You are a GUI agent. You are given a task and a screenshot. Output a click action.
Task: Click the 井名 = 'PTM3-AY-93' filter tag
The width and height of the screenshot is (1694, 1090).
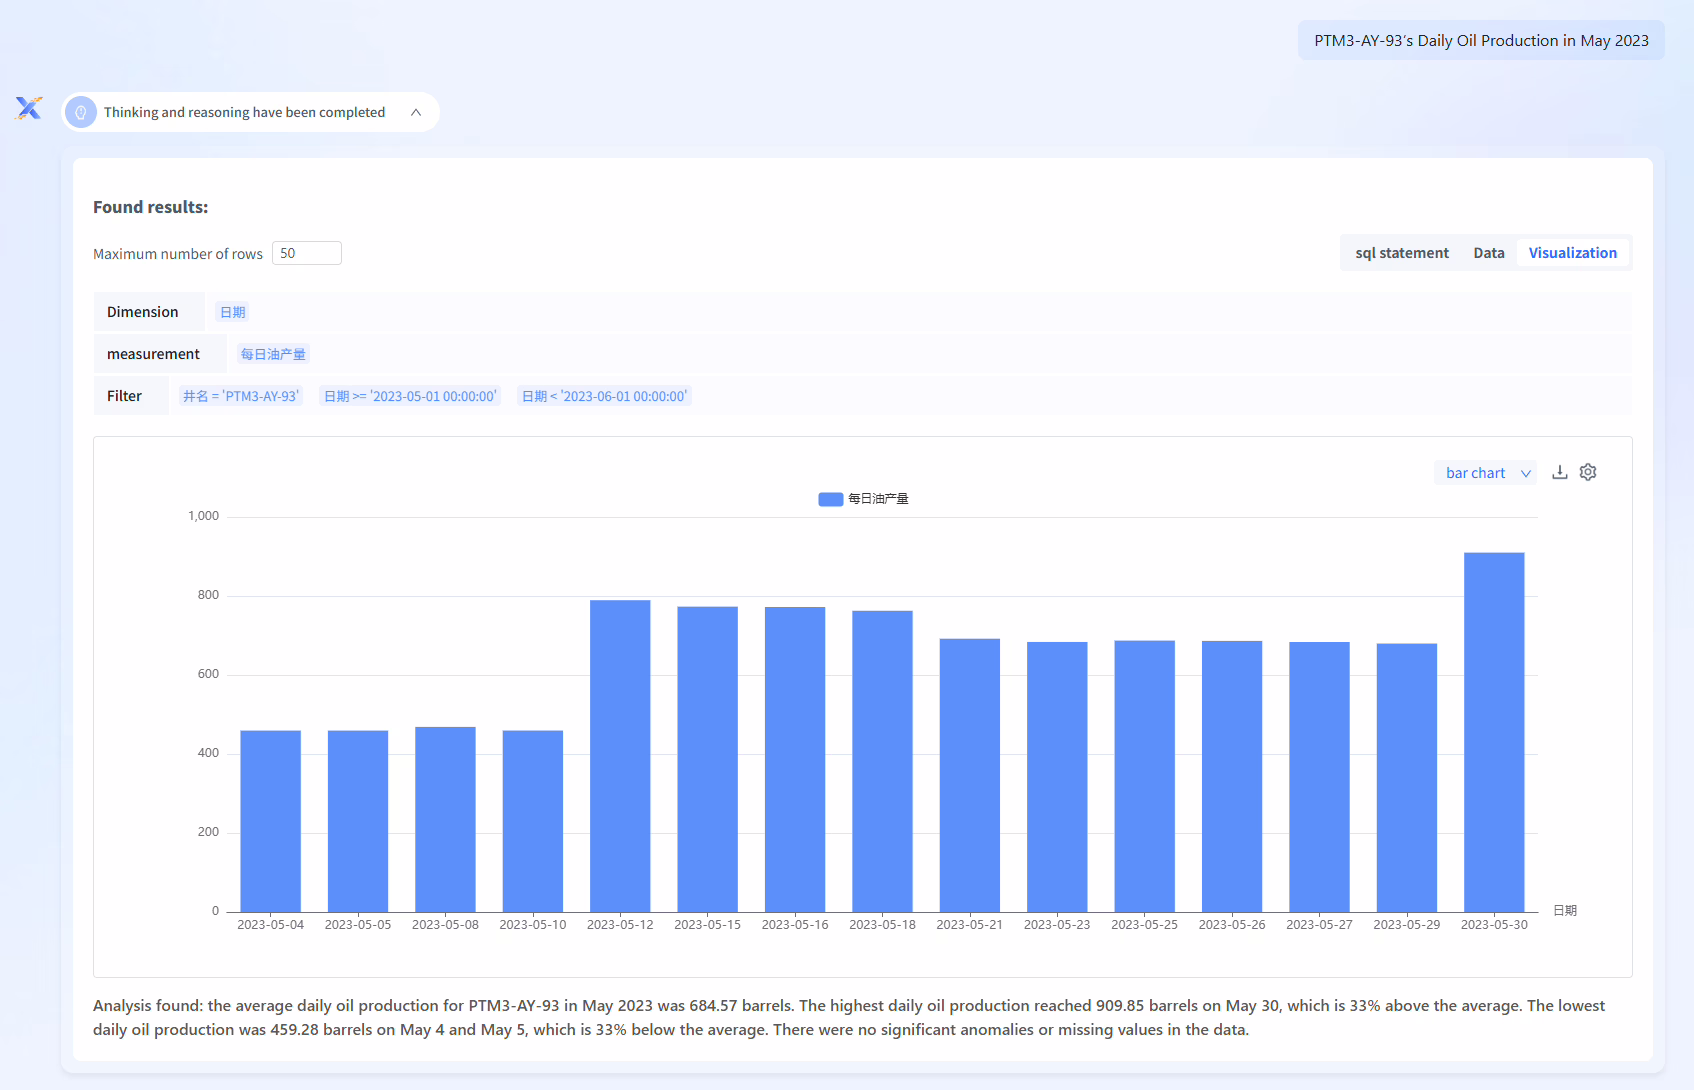point(241,396)
